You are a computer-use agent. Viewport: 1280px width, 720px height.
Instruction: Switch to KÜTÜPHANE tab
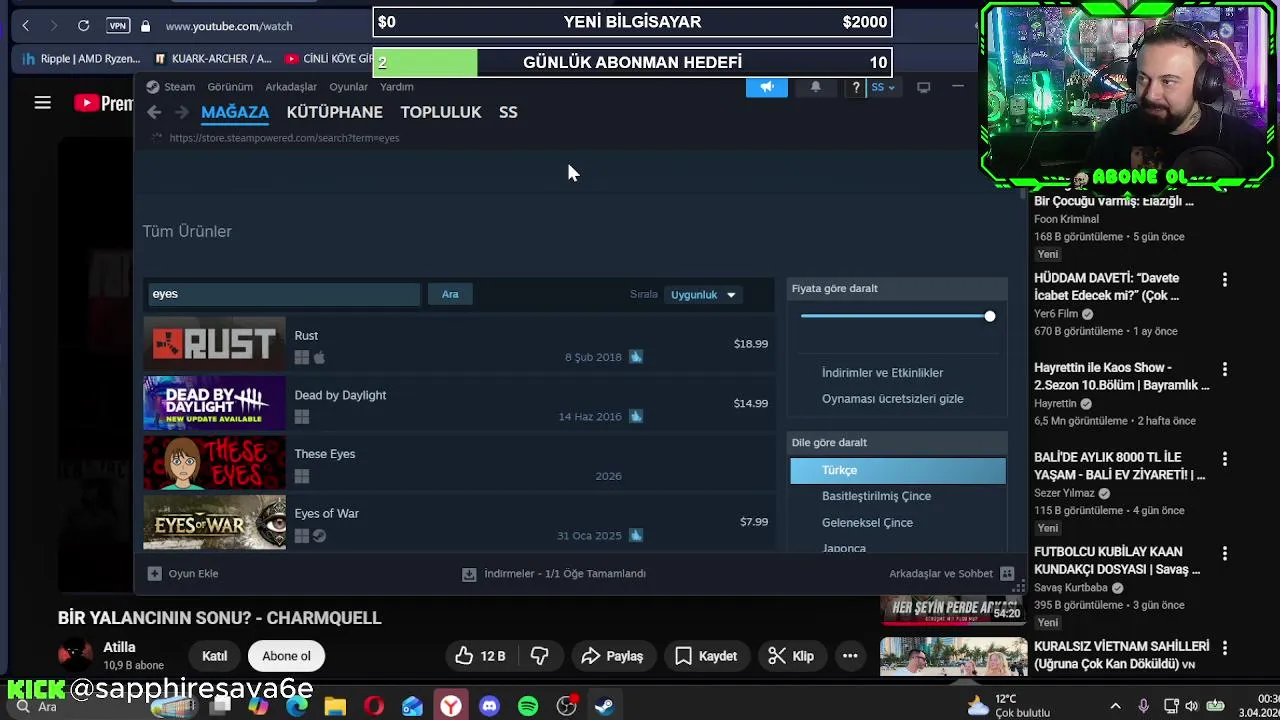point(334,112)
